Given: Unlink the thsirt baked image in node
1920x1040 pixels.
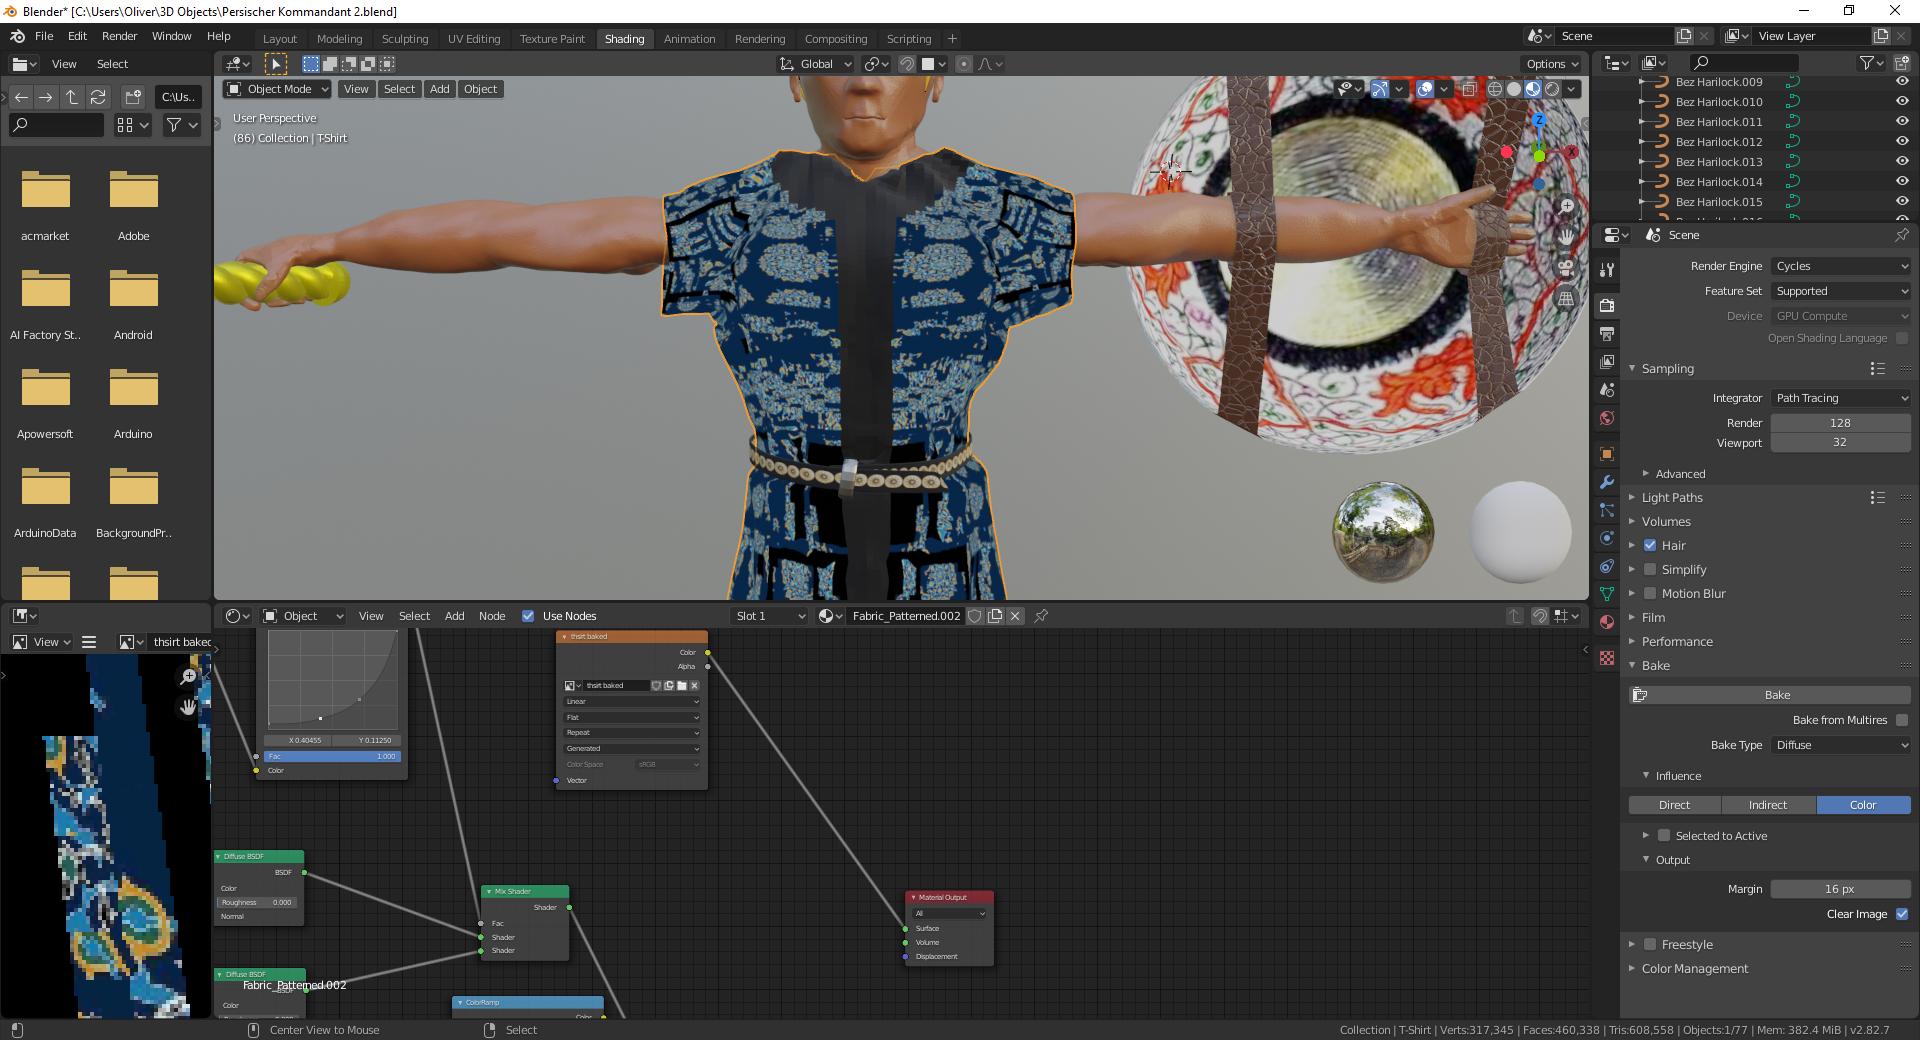Looking at the screenshot, I should tap(695, 686).
